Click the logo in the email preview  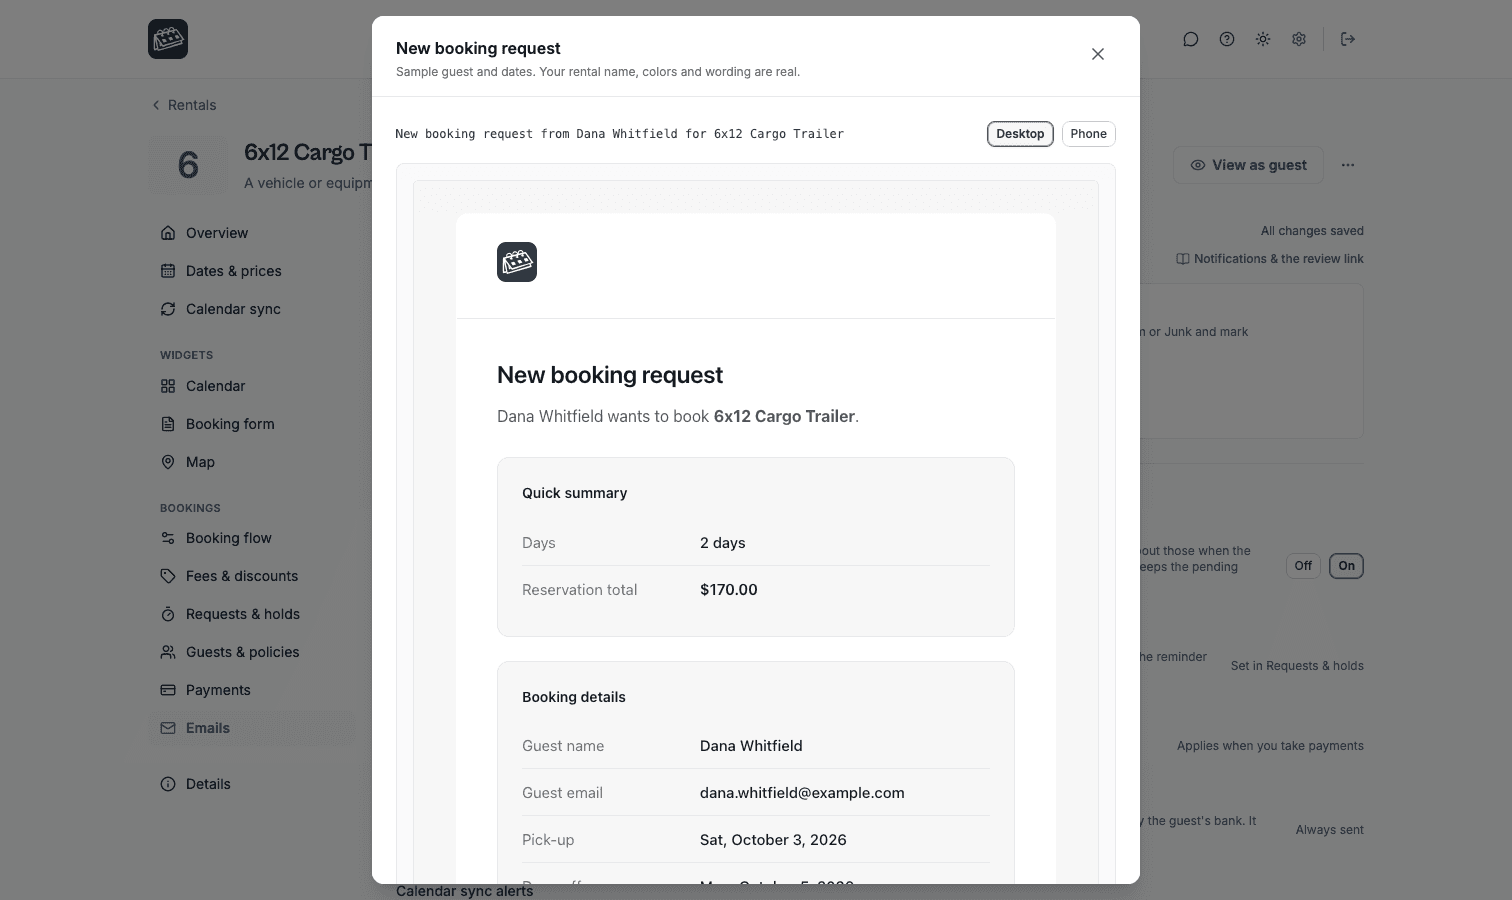pyautogui.click(x=517, y=262)
